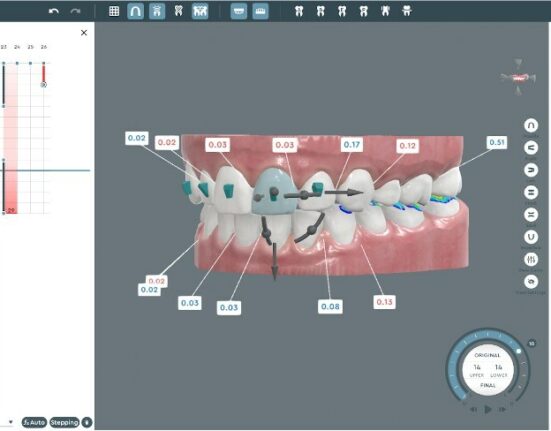The image size is (551, 431).
Task: Click the 0.17 spacing label
Action: pos(351,145)
